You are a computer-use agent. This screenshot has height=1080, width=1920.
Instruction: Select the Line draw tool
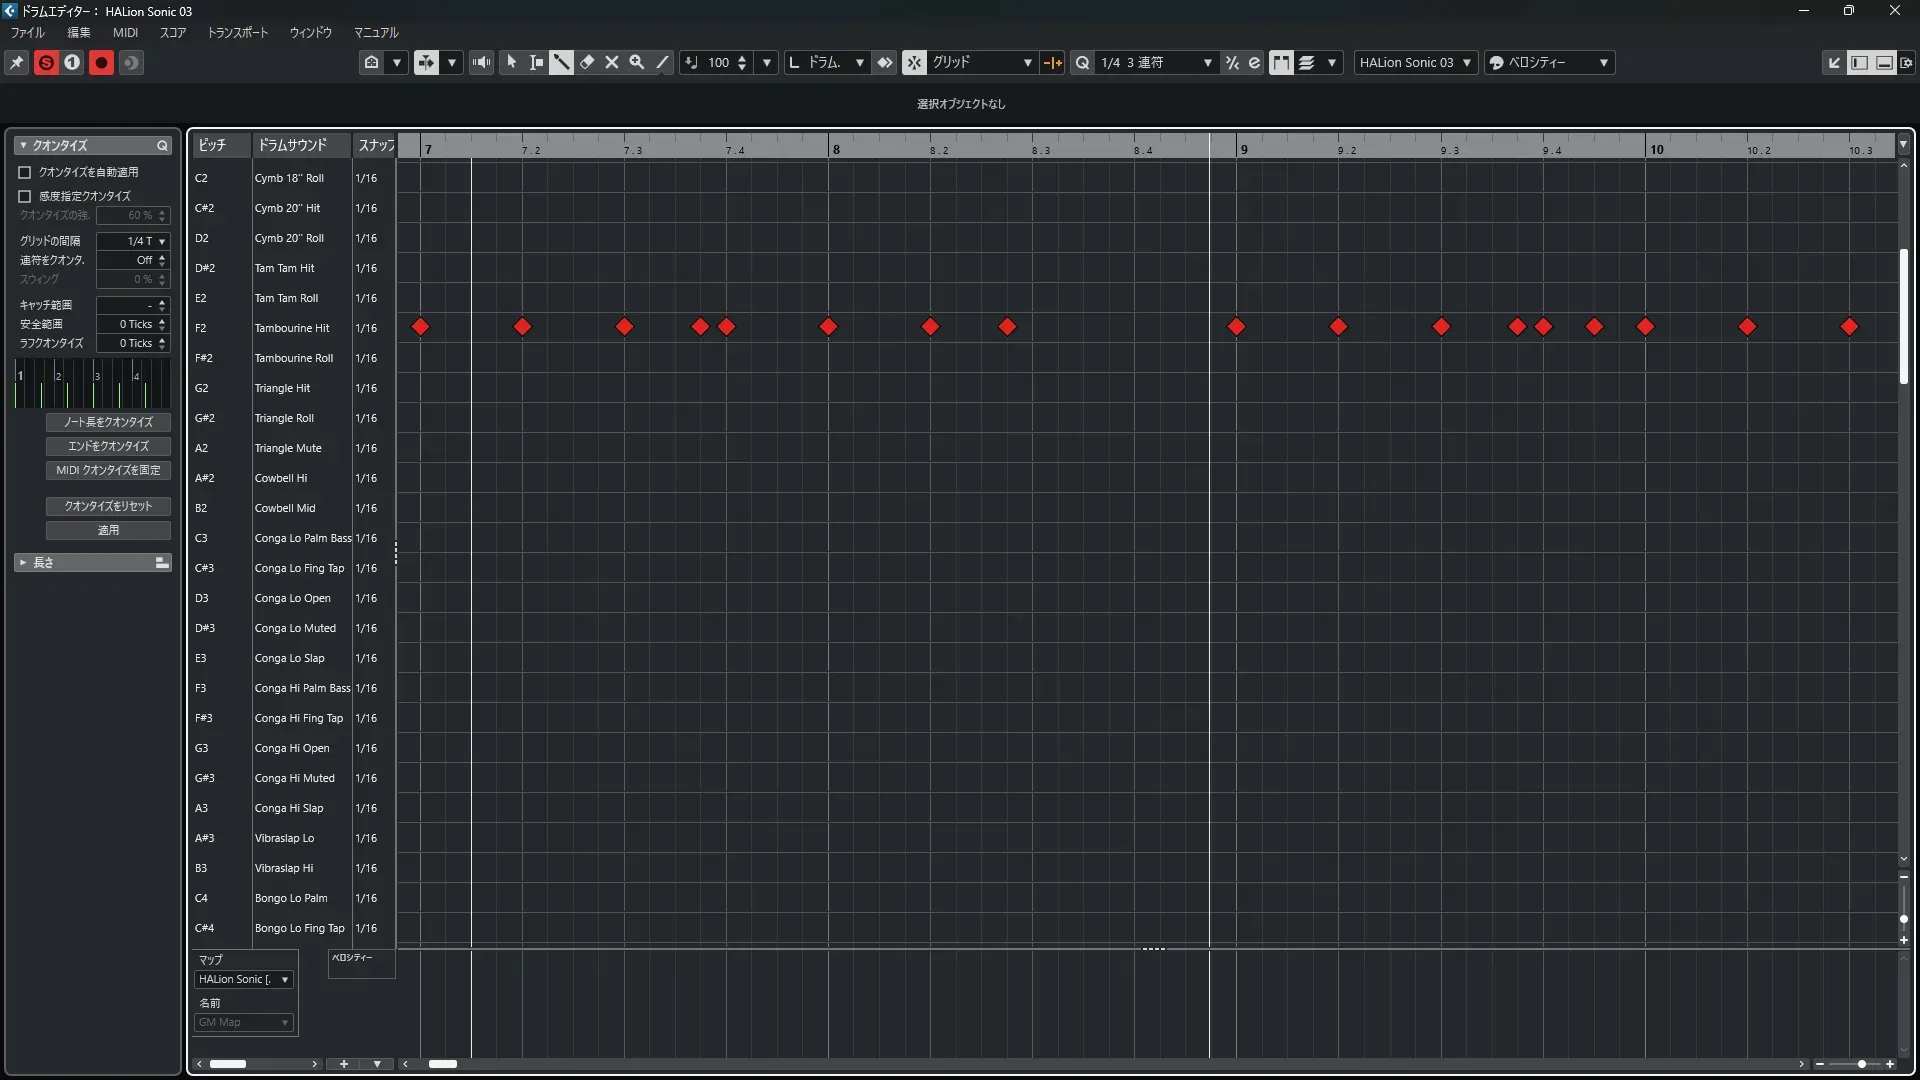662,62
